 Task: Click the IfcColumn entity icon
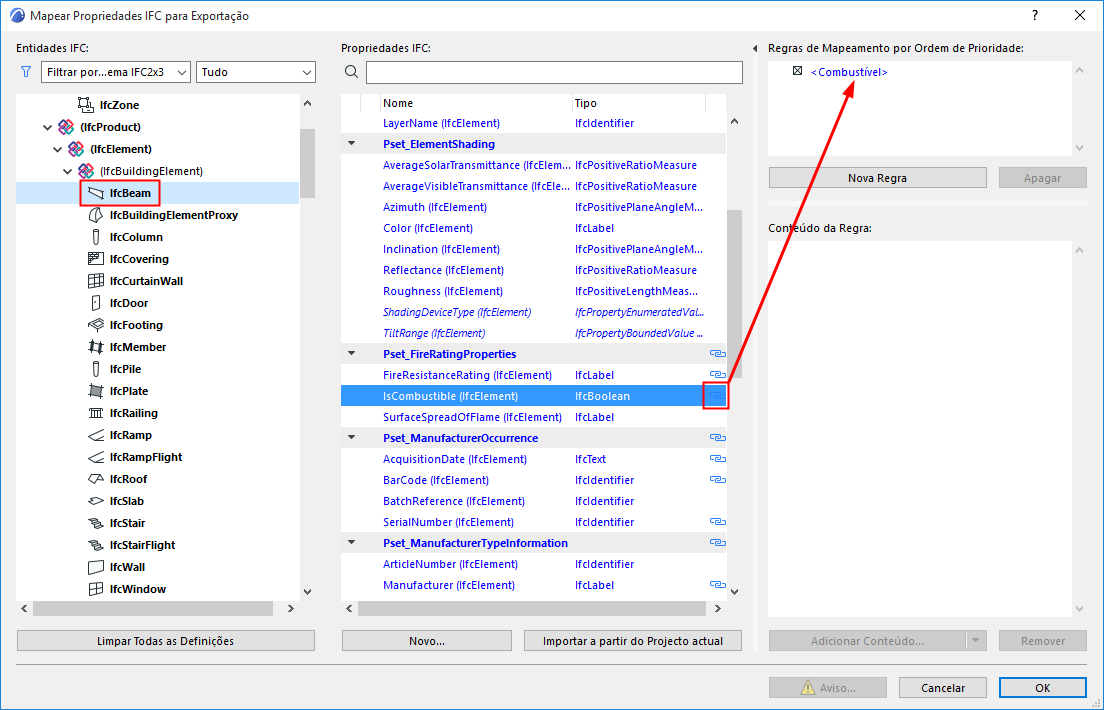pyautogui.click(x=96, y=237)
